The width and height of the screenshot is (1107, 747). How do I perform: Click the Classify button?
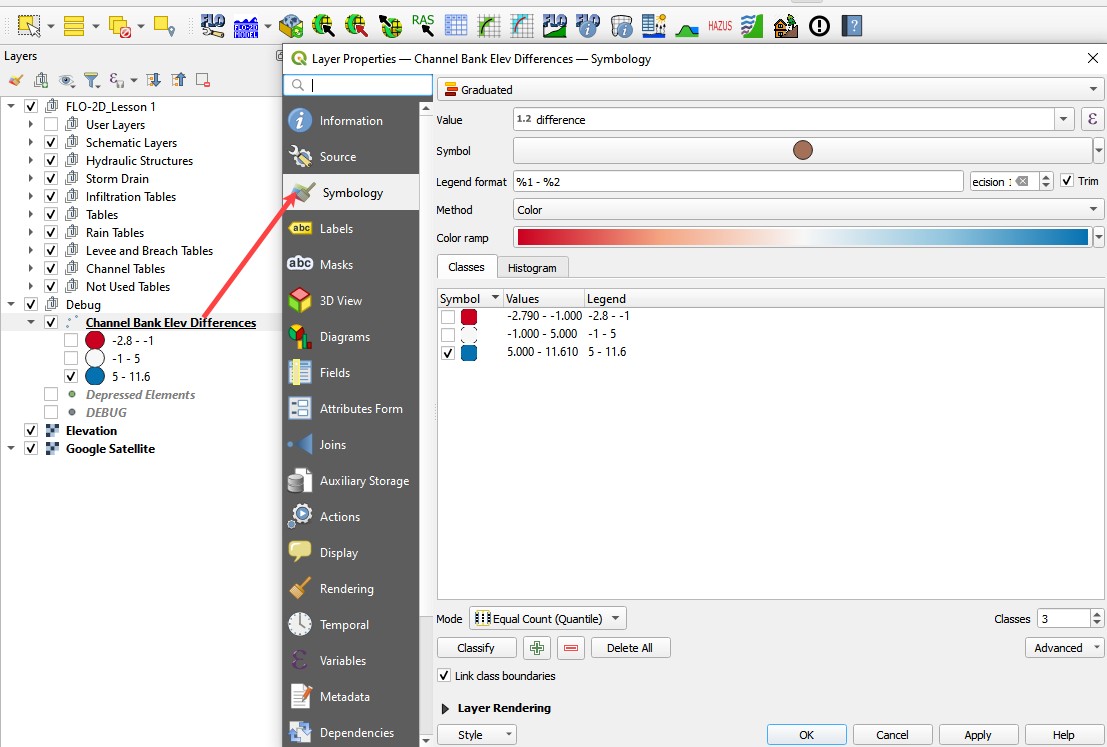point(476,648)
